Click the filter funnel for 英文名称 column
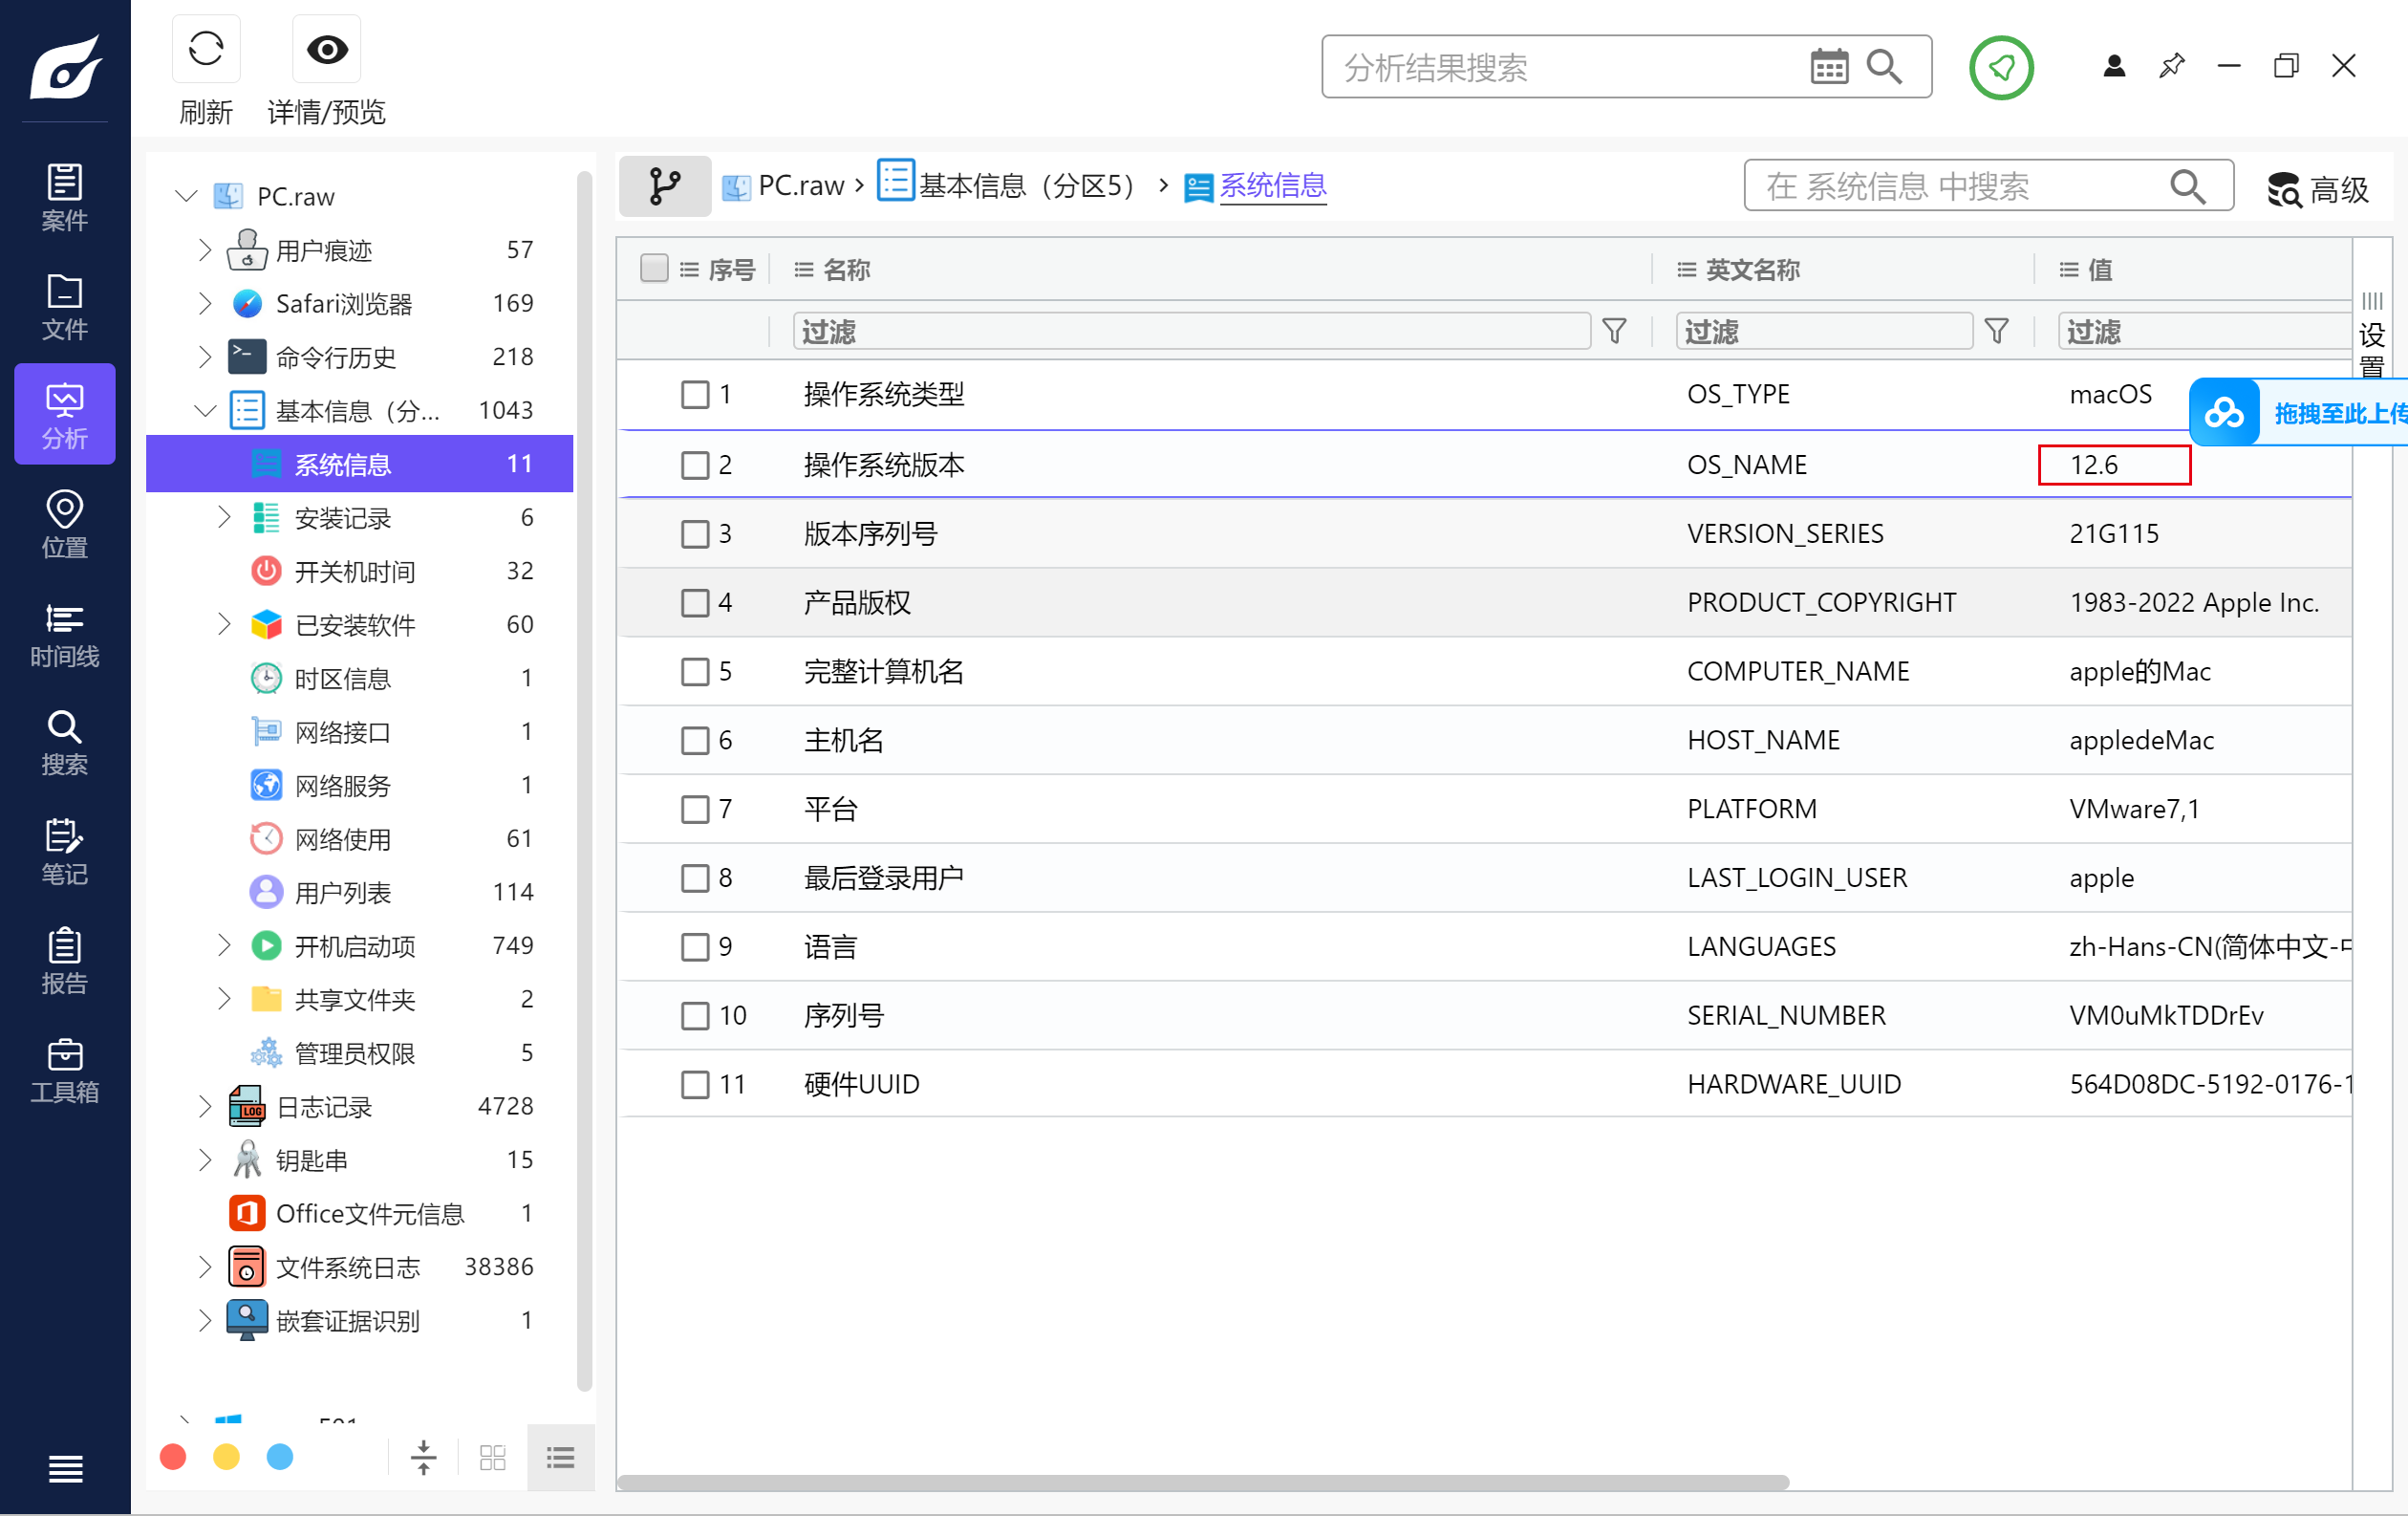 coord(1996,331)
